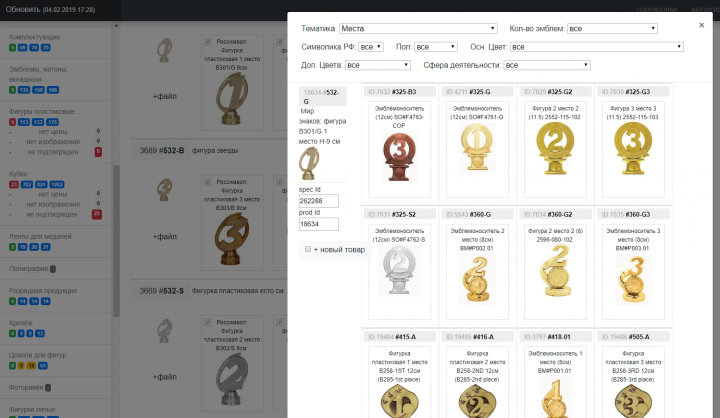The image size is (720, 418).
Task: Click blue 176 badge under Фигуры пластиковые
Action: [x=53, y=122]
